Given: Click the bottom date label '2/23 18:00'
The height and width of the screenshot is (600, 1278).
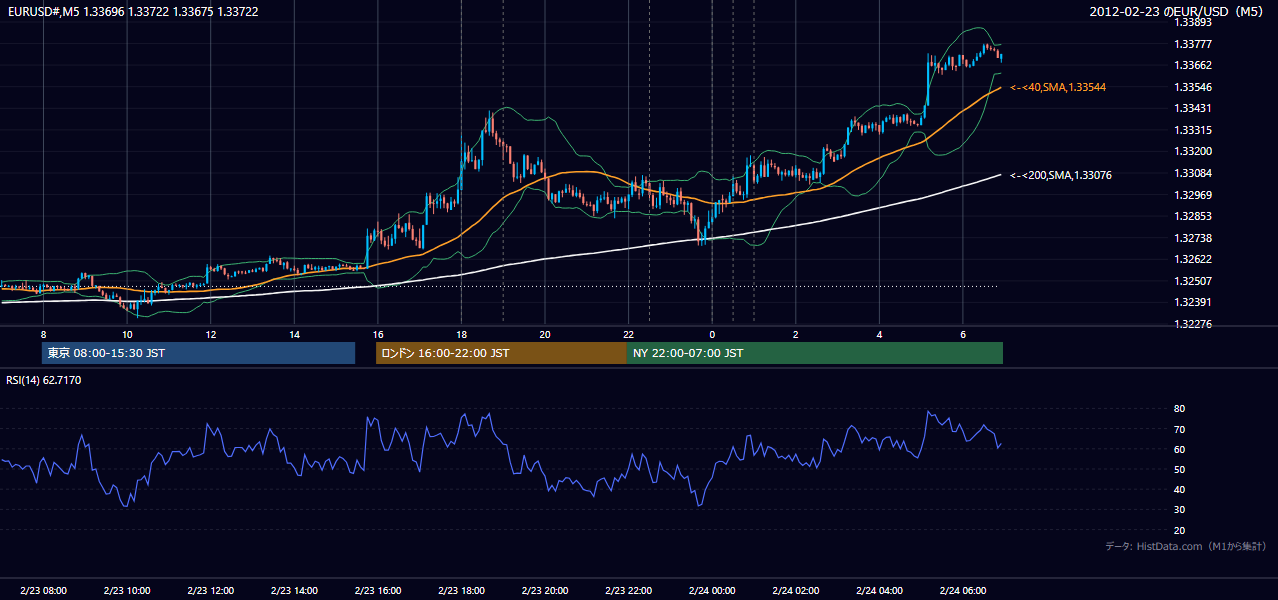Looking at the screenshot, I should (461, 591).
